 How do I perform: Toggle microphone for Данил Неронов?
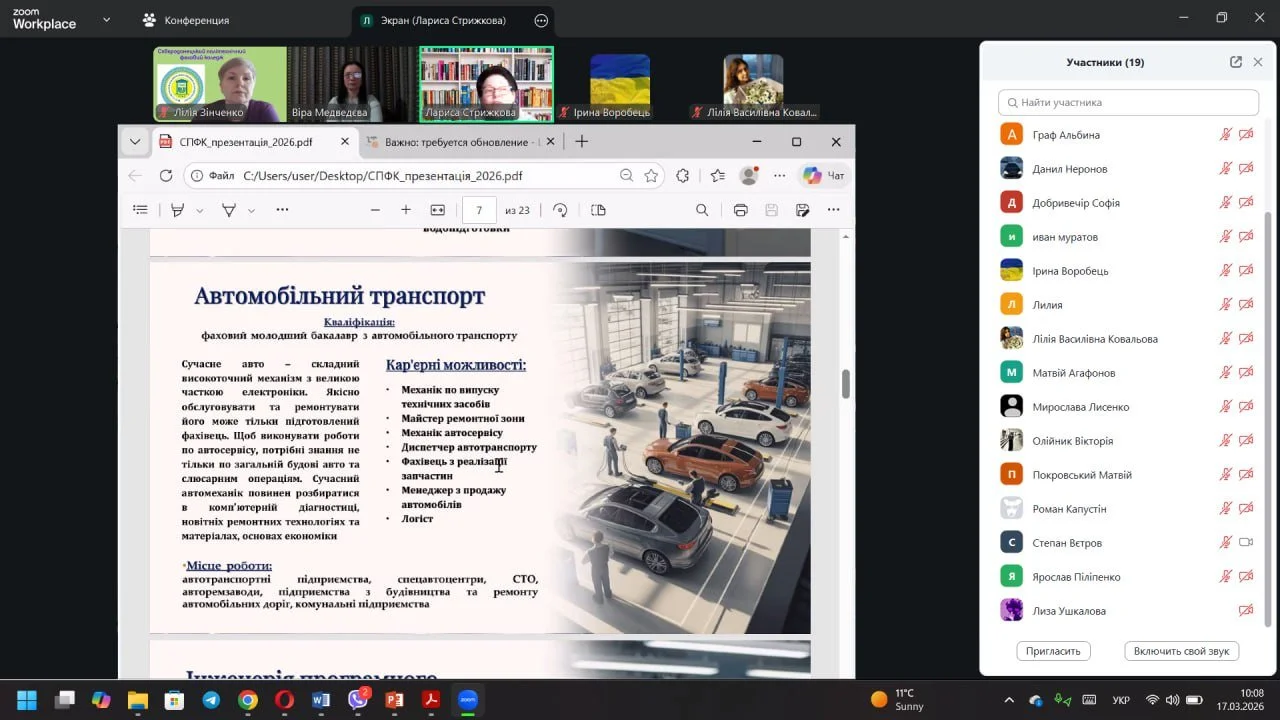click(1225, 169)
